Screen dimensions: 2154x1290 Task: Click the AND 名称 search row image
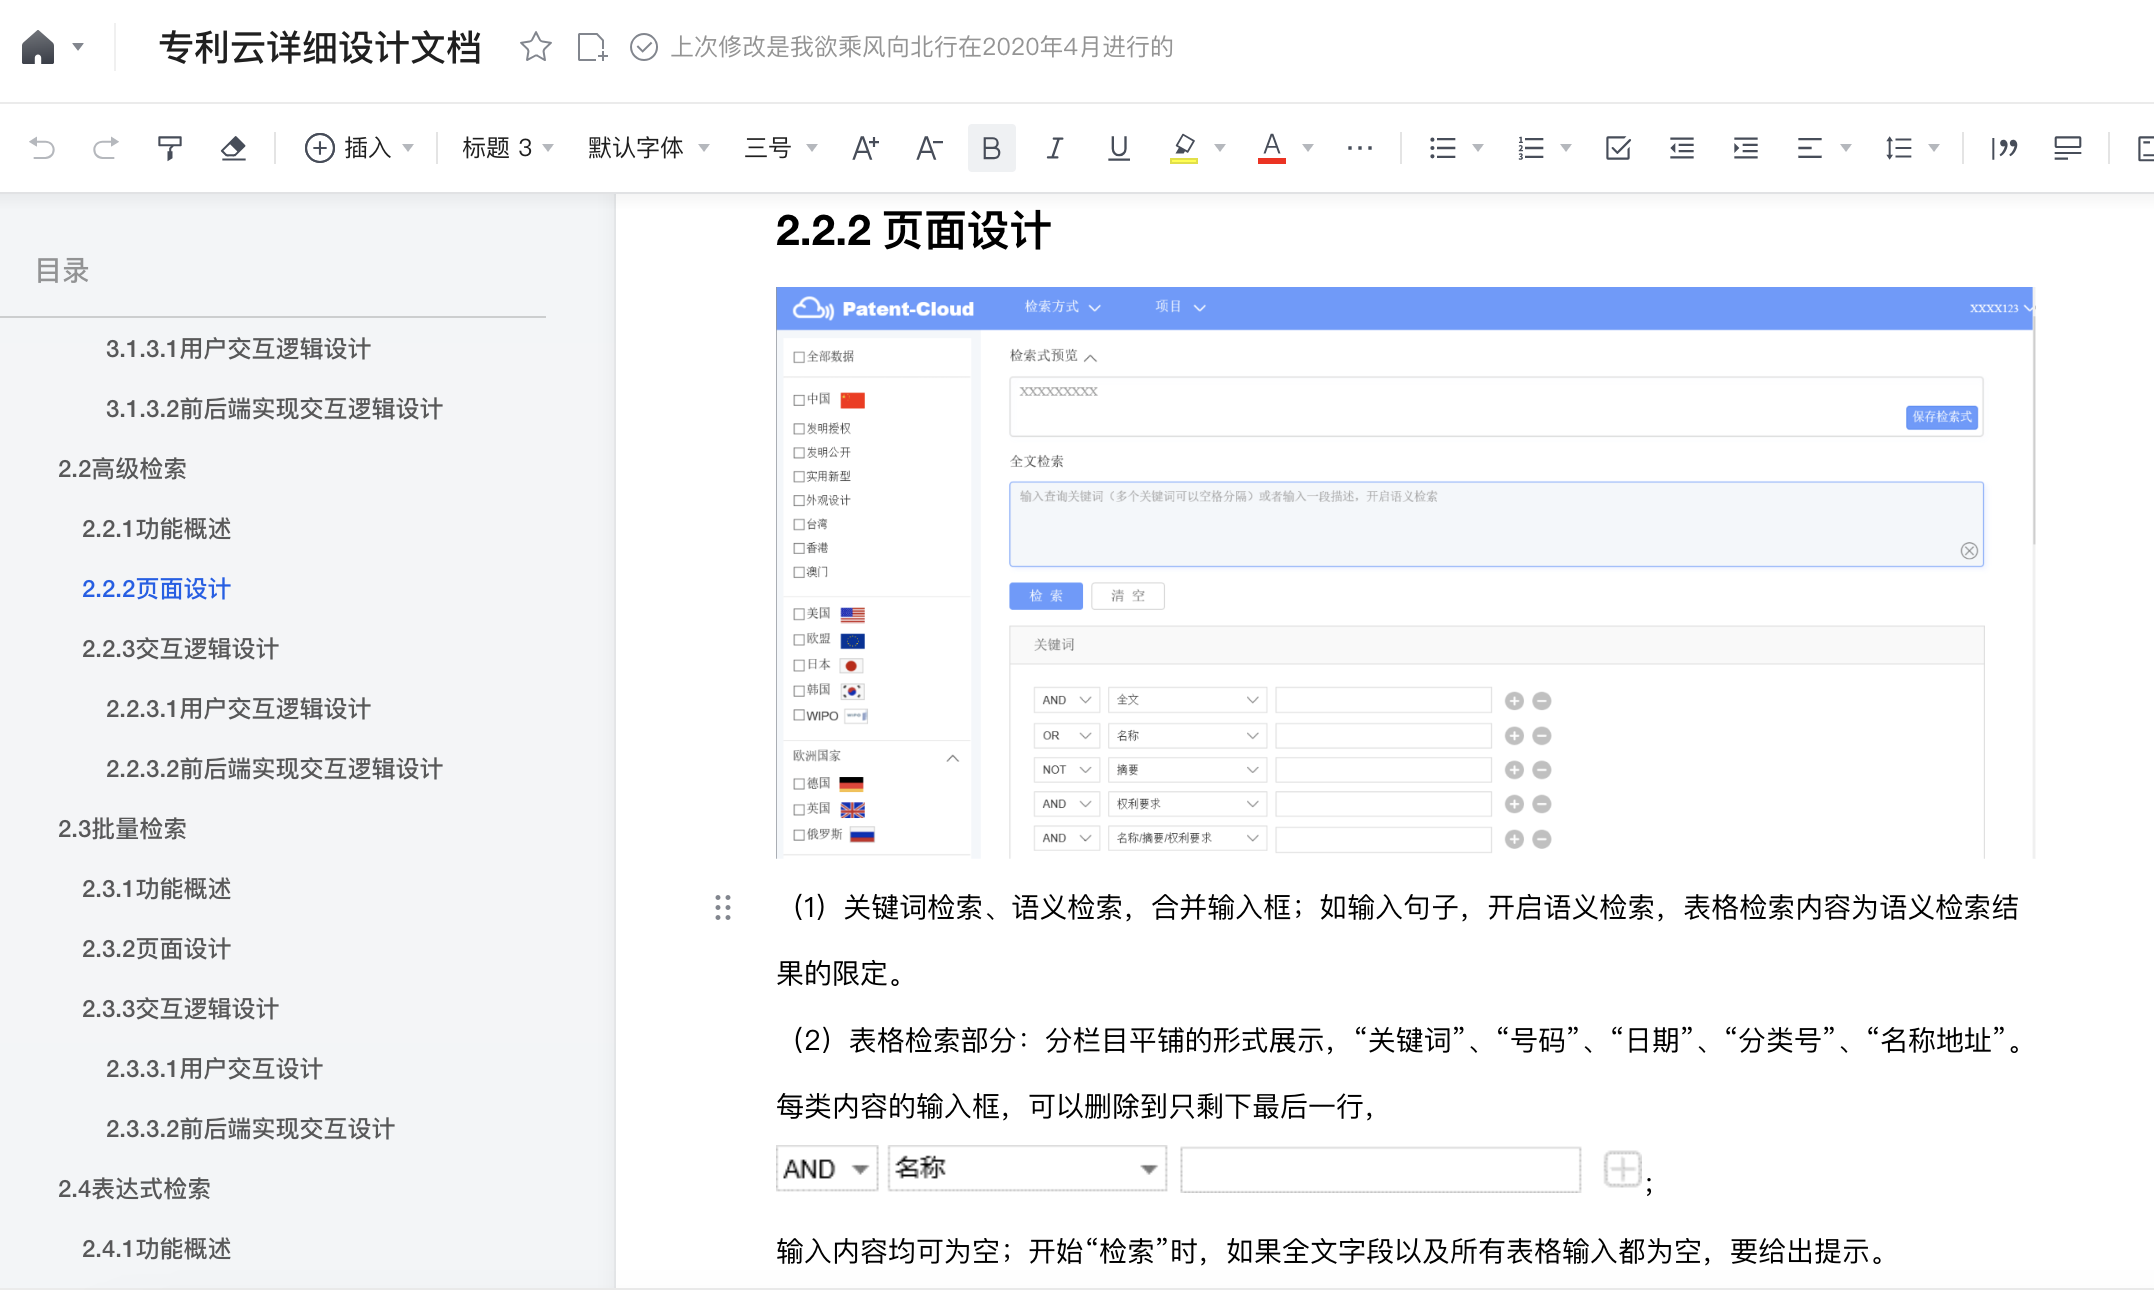pos(1210,1168)
